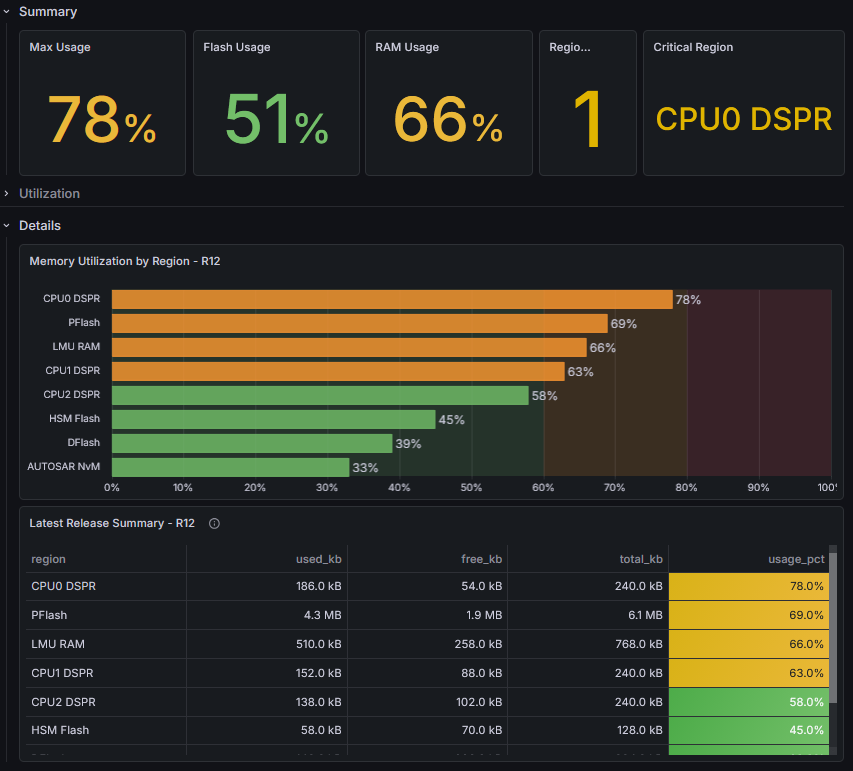Click the 258.0 kB free_kb cell
853x771 pixels.
pyautogui.click(x=428, y=644)
